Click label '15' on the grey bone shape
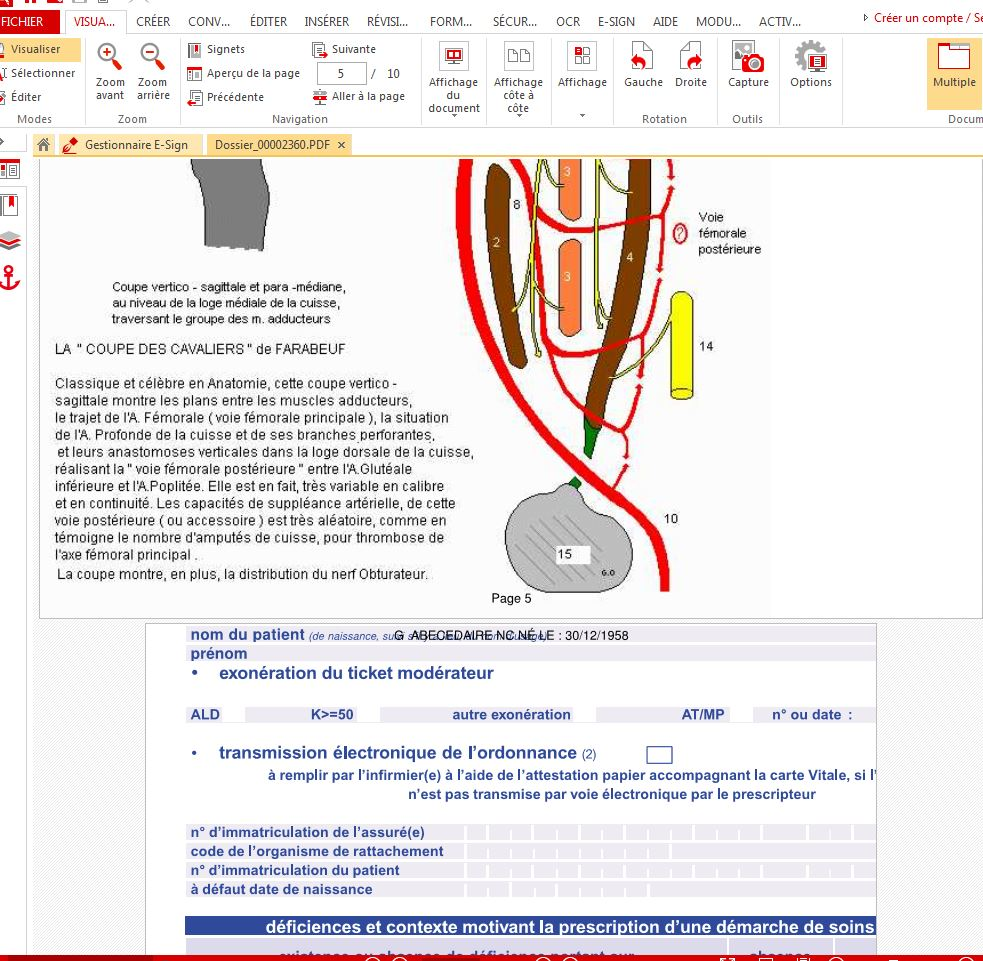 pos(565,554)
